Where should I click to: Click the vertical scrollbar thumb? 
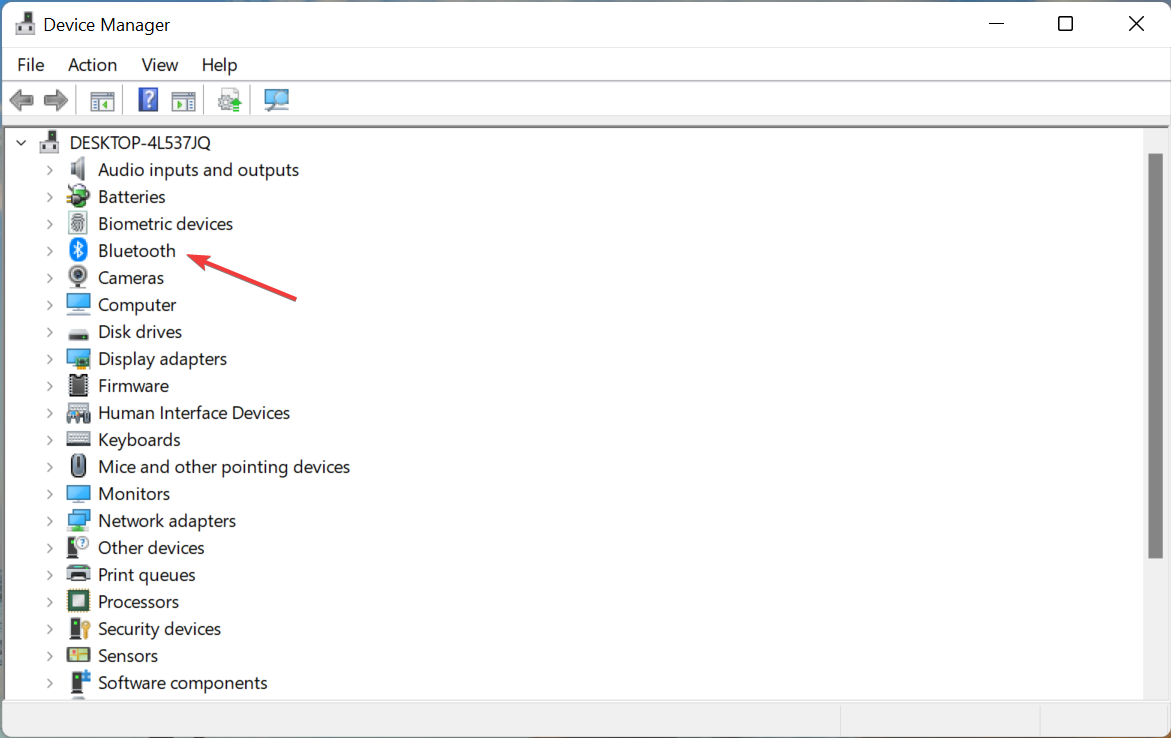pos(1155,356)
